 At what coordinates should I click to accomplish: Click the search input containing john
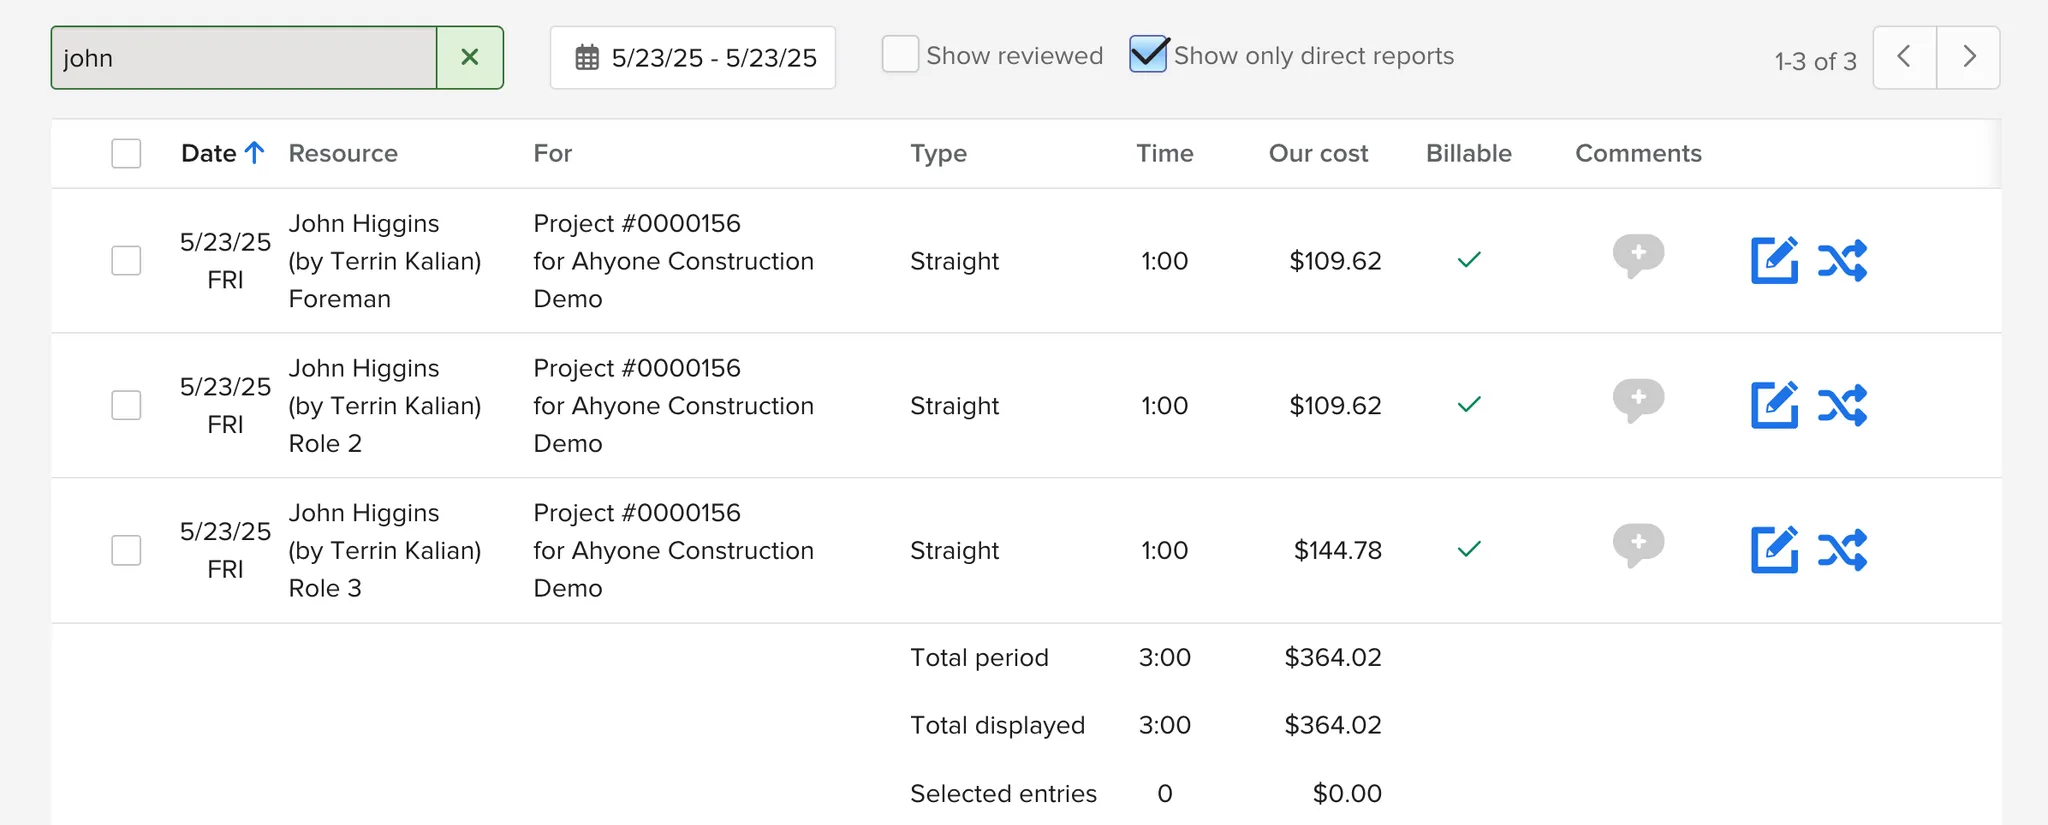coord(244,58)
